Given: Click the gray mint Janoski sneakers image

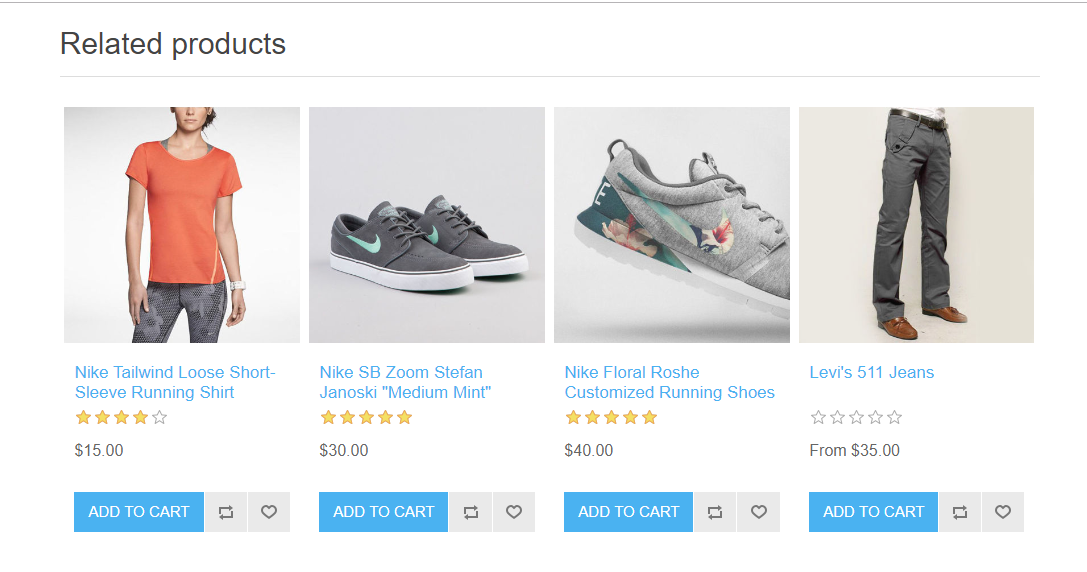Looking at the screenshot, I should pos(427,225).
